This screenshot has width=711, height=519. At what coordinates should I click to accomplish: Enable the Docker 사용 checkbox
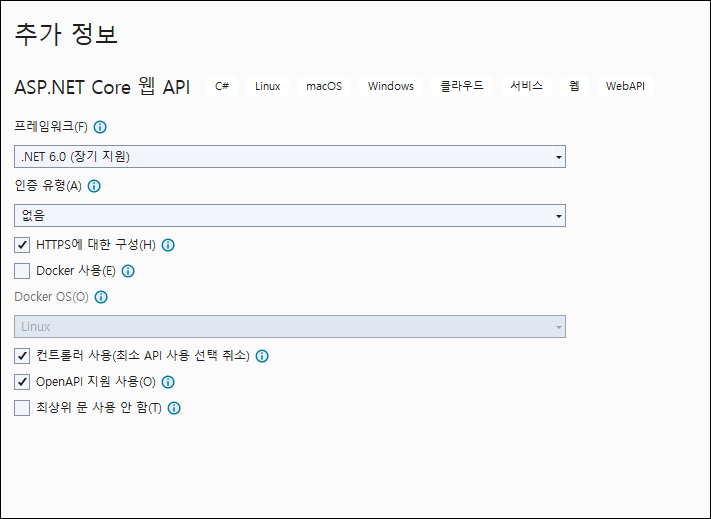click(x=23, y=271)
